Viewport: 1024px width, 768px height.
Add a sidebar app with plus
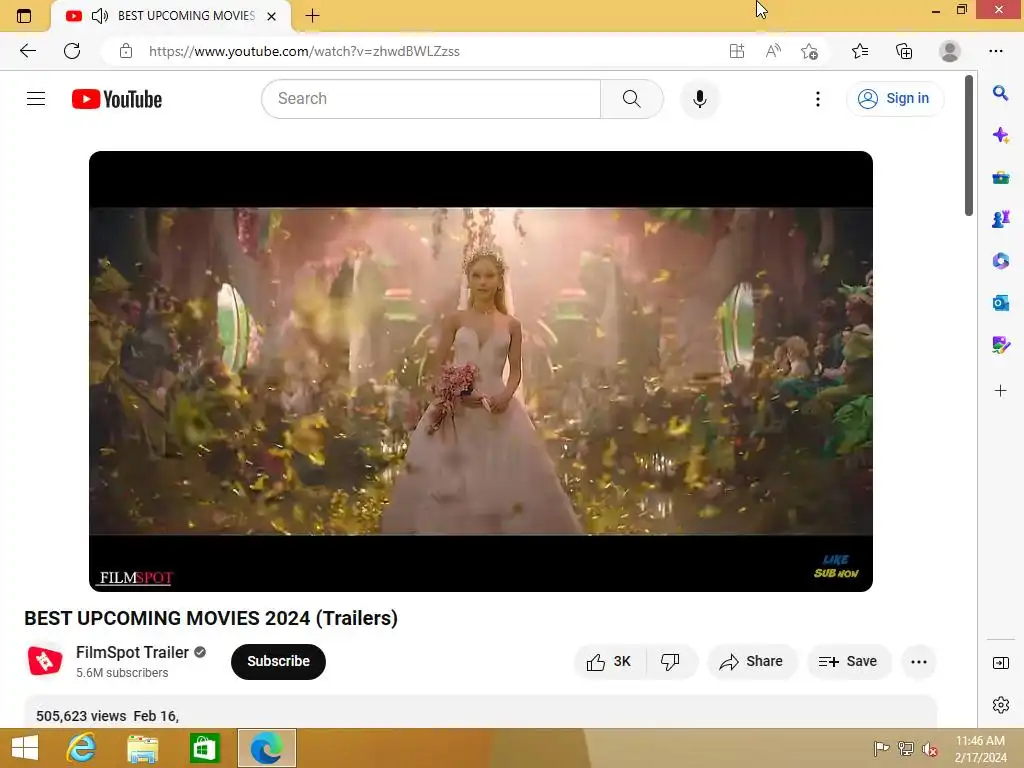[1000, 391]
